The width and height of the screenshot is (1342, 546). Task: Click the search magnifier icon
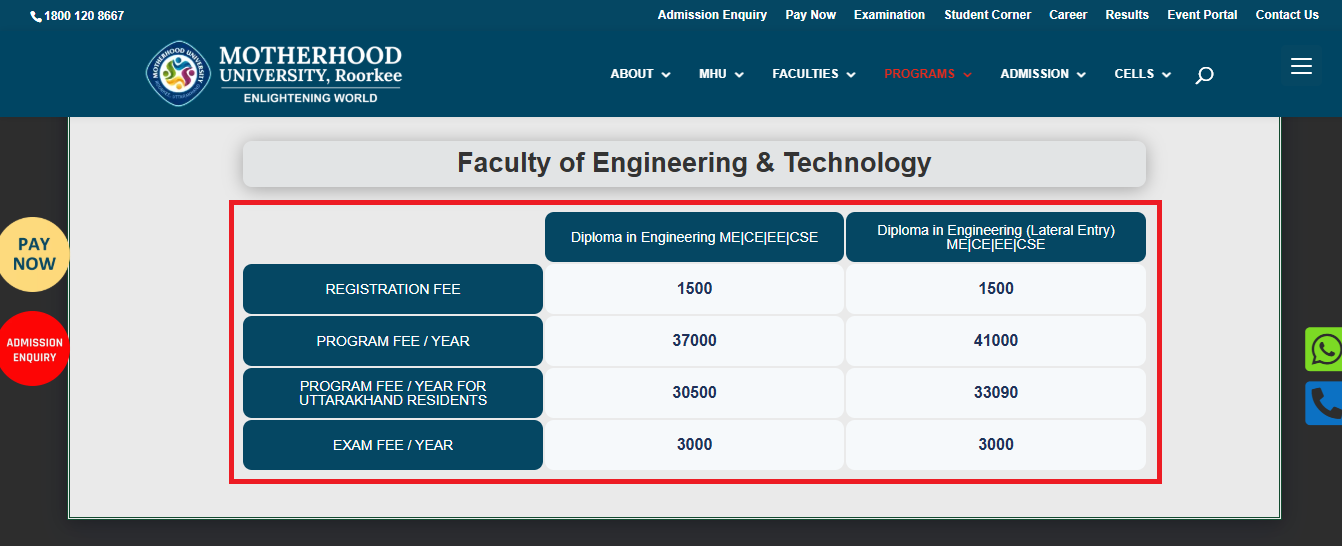click(x=1204, y=75)
